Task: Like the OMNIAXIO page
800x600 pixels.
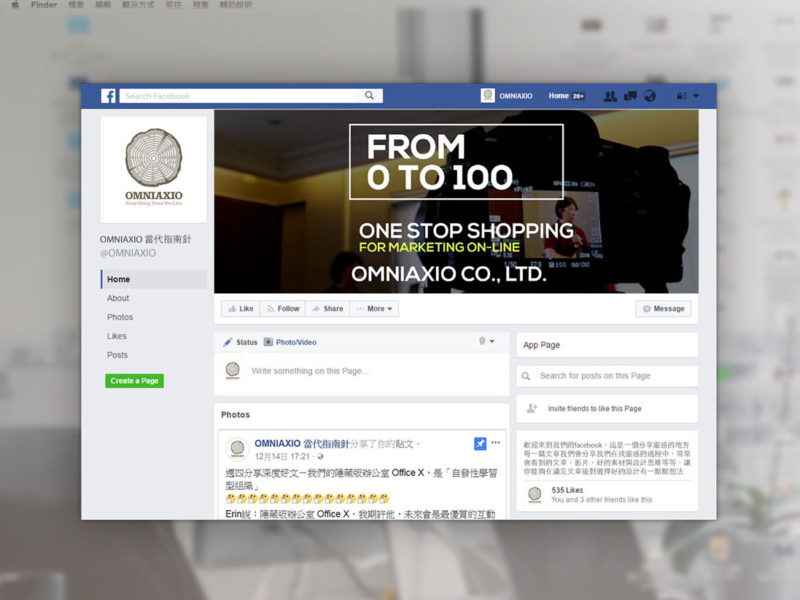Action: (x=241, y=309)
